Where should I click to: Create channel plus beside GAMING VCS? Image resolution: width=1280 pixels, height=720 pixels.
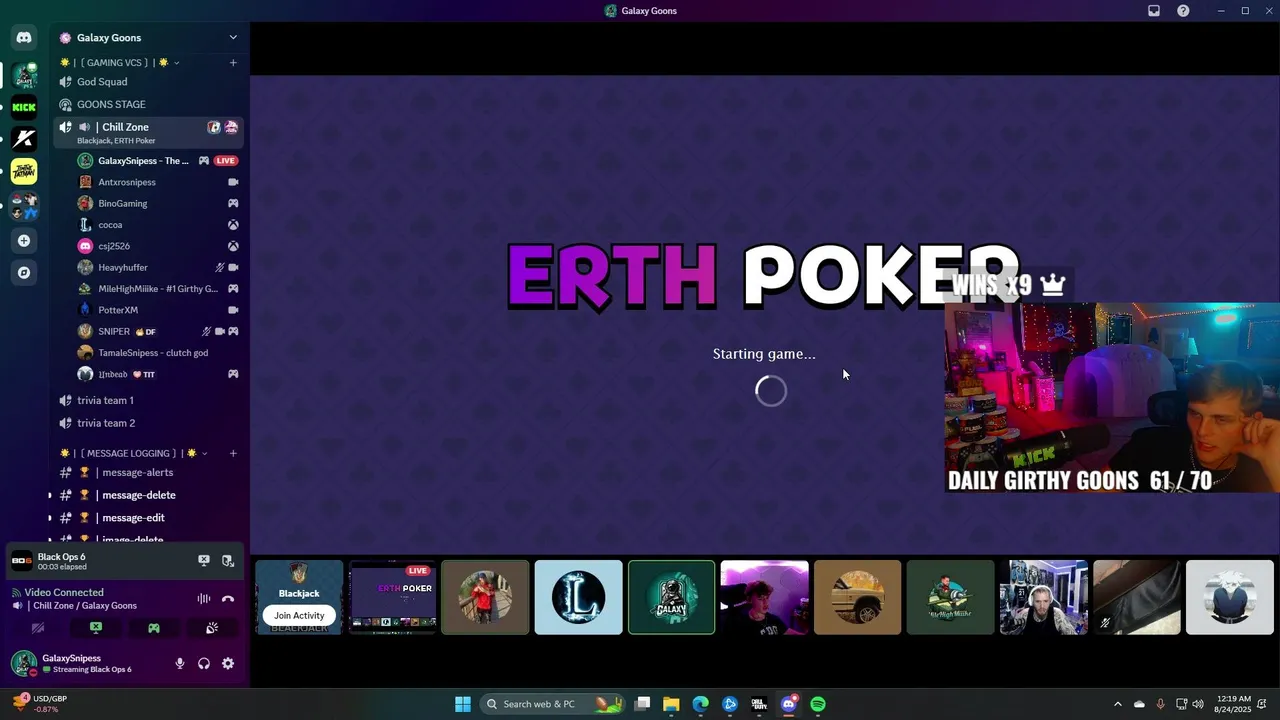tap(233, 63)
